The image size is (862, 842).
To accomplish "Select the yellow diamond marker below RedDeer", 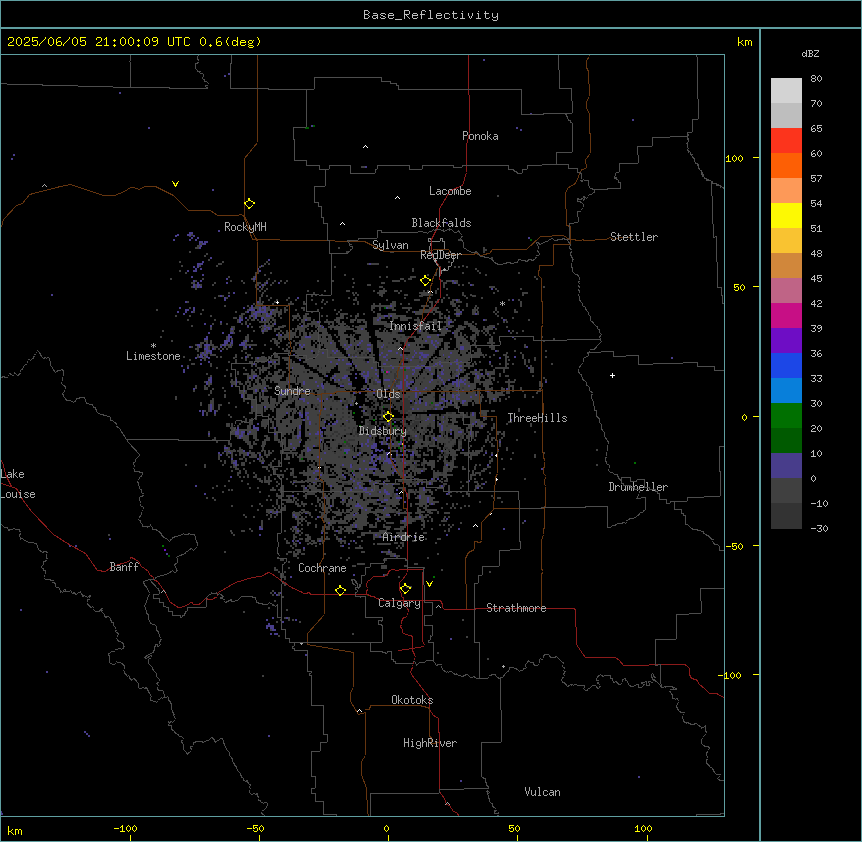I will (x=426, y=281).
